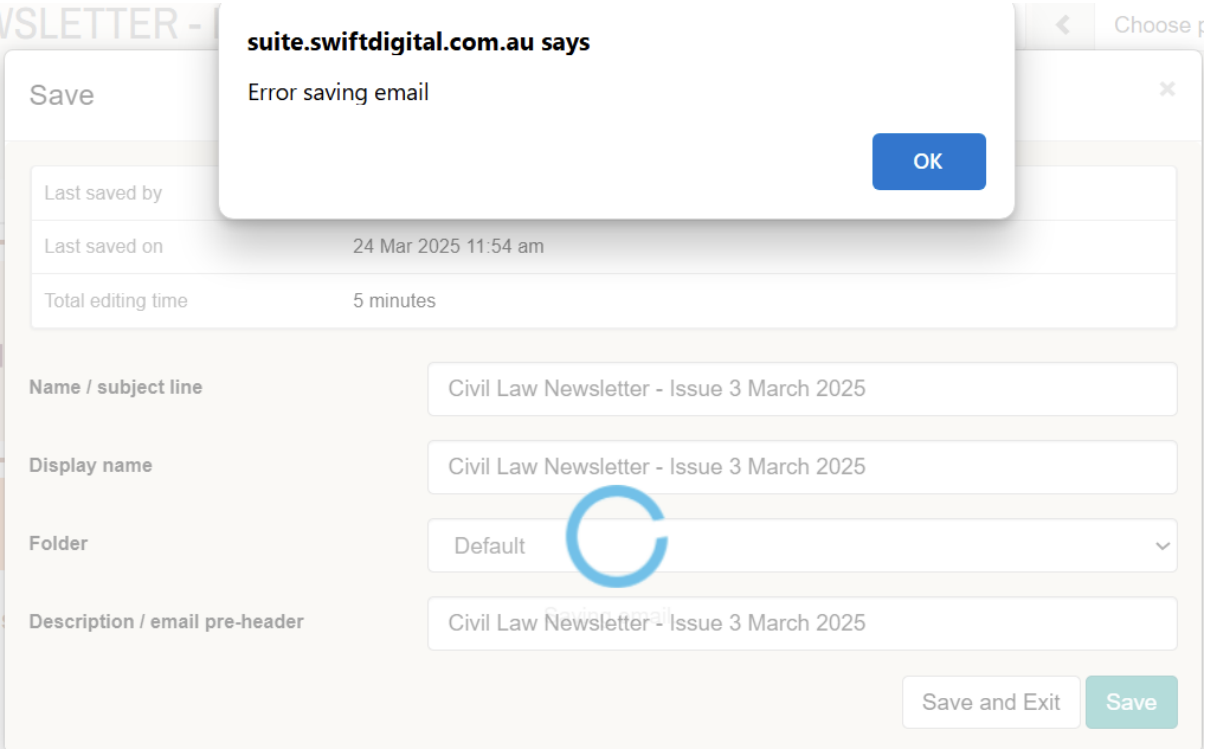Click OK in the error alert
This screenshot has width=1206, height=752.
[x=928, y=161]
